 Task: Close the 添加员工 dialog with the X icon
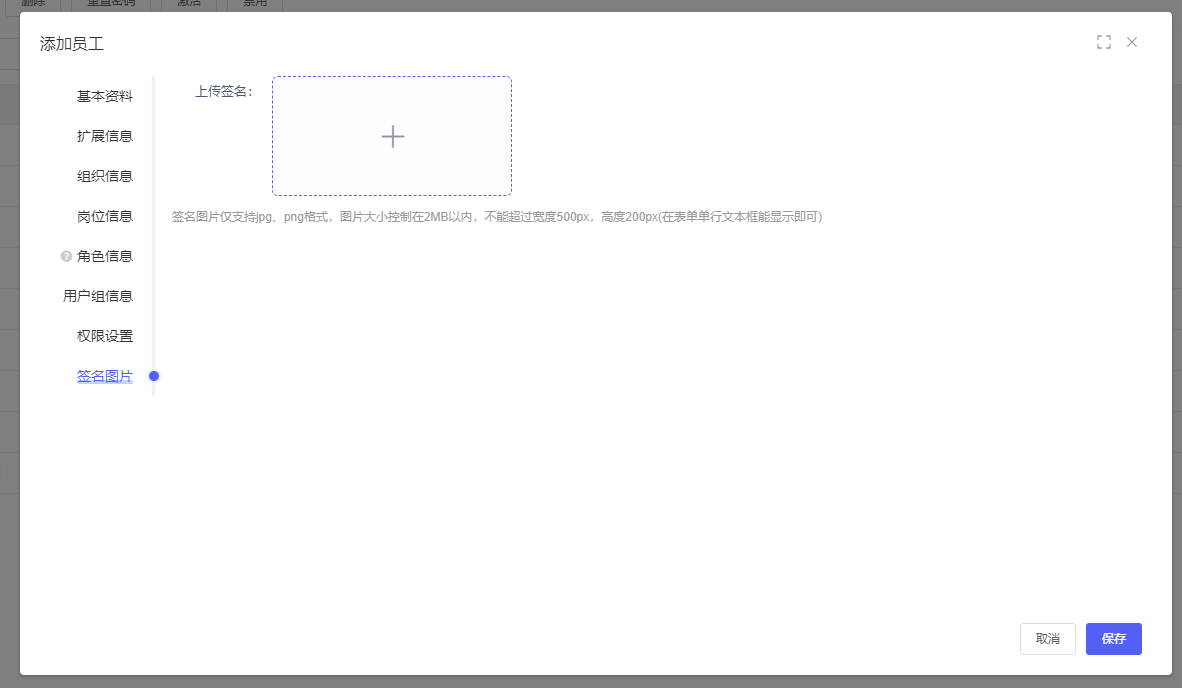coord(1132,42)
